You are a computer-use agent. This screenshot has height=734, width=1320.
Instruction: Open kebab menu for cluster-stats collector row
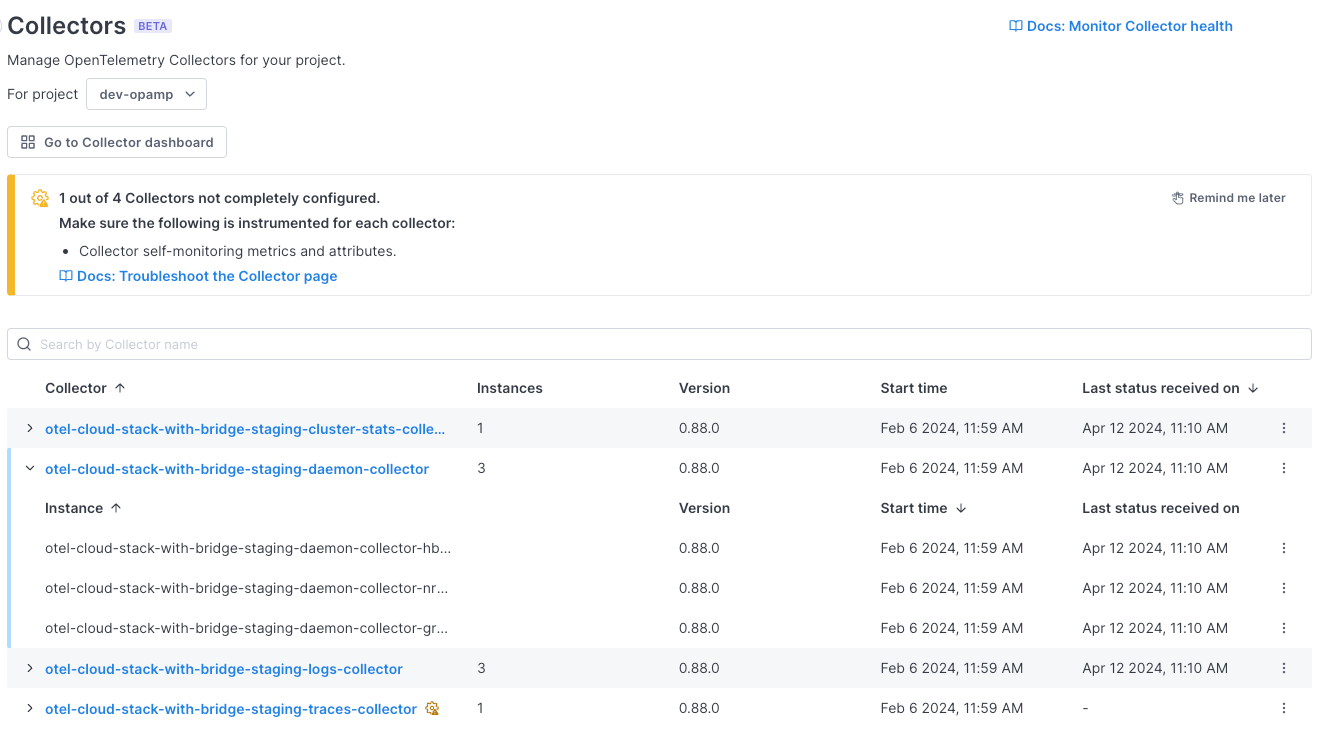(1284, 428)
